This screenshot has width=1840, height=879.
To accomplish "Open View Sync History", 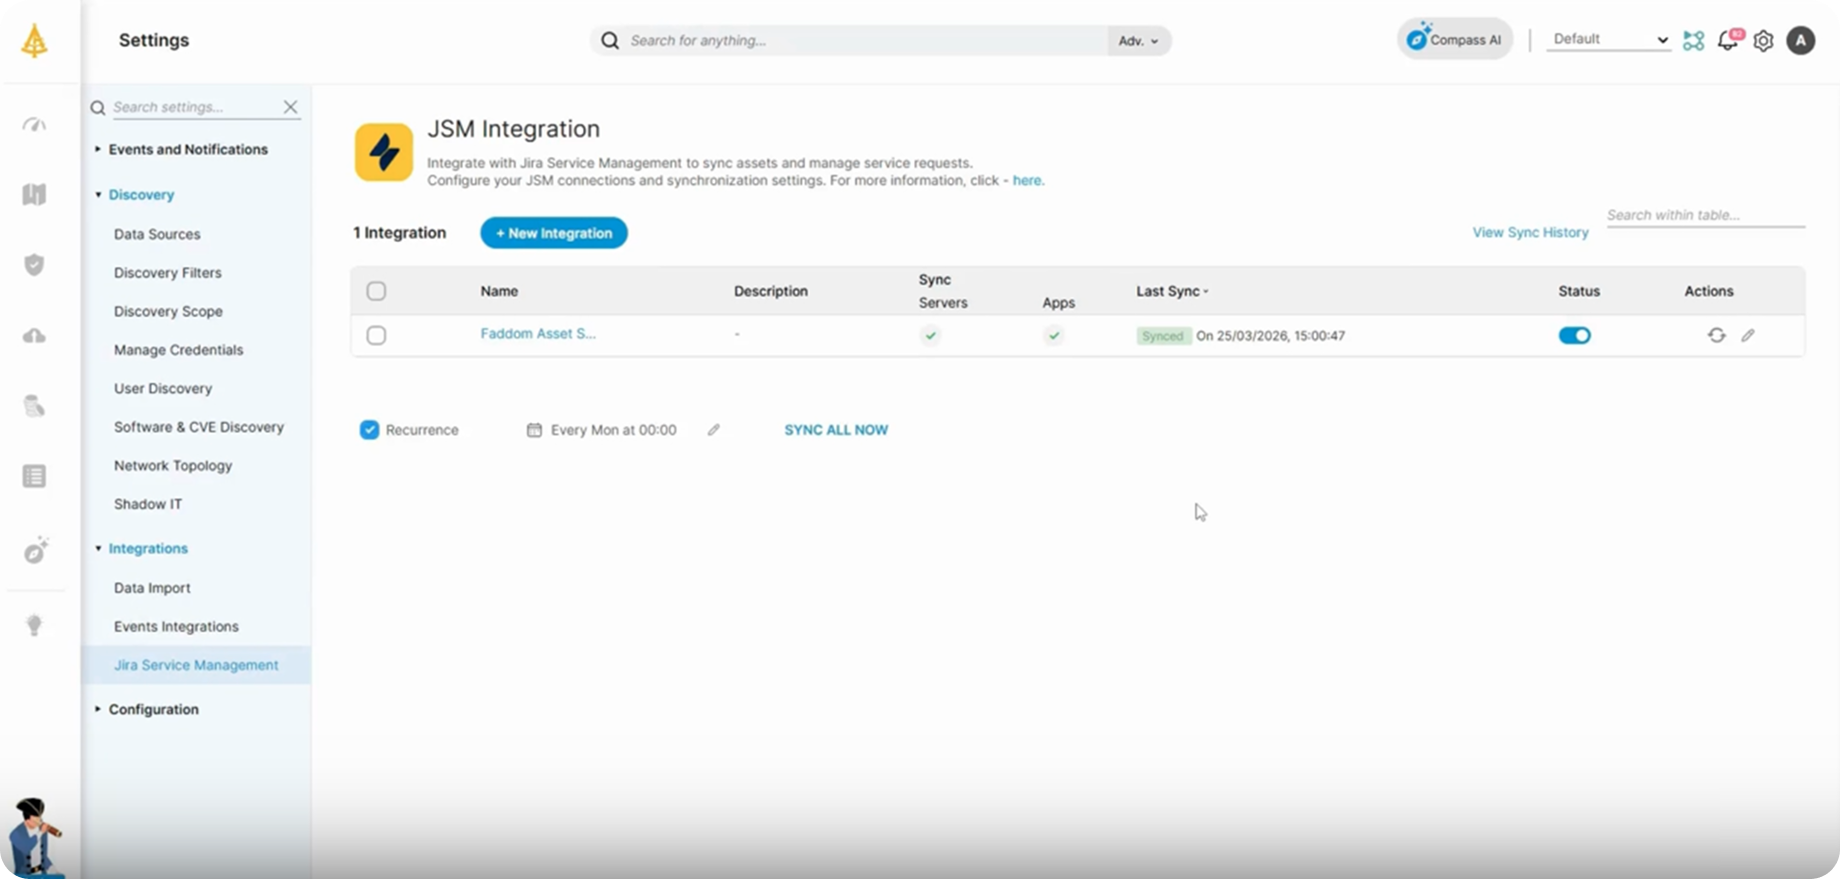I will 1530,232.
